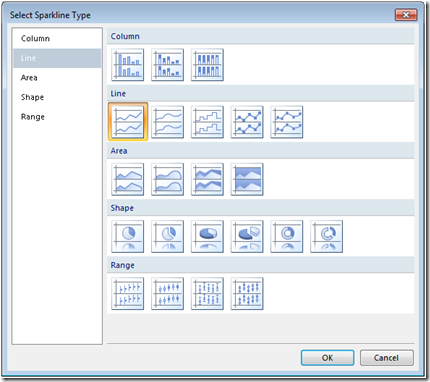Select the Doughnut shape sparkline icon
Viewport: 430px width, 382px height.
(287, 236)
